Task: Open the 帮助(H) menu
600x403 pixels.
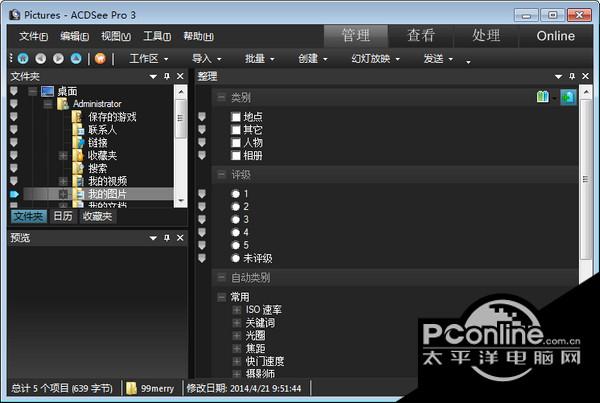Action: [x=199, y=36]
